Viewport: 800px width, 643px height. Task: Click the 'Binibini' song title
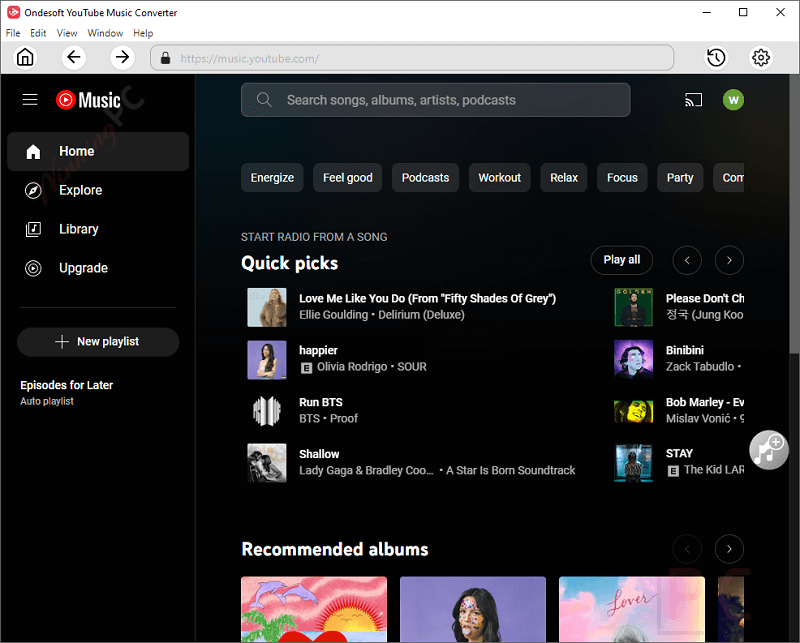coord(685,351)
